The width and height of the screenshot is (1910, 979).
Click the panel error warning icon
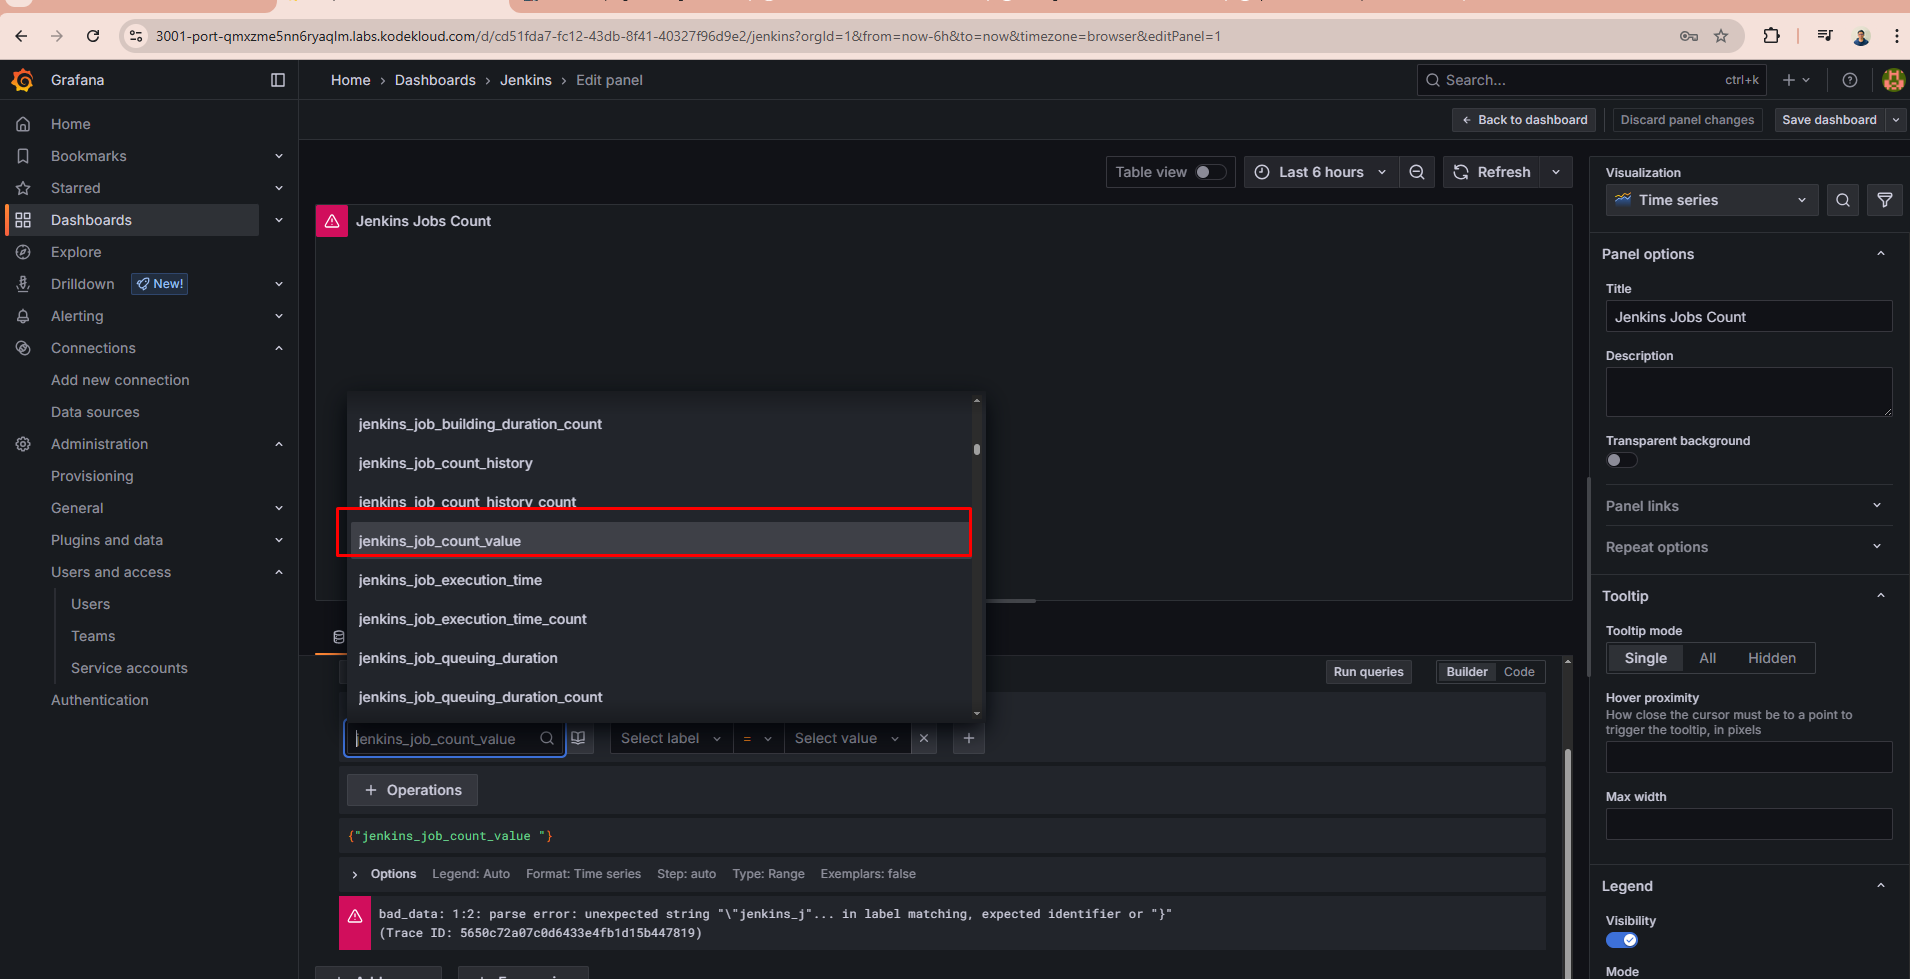point(332,221)
